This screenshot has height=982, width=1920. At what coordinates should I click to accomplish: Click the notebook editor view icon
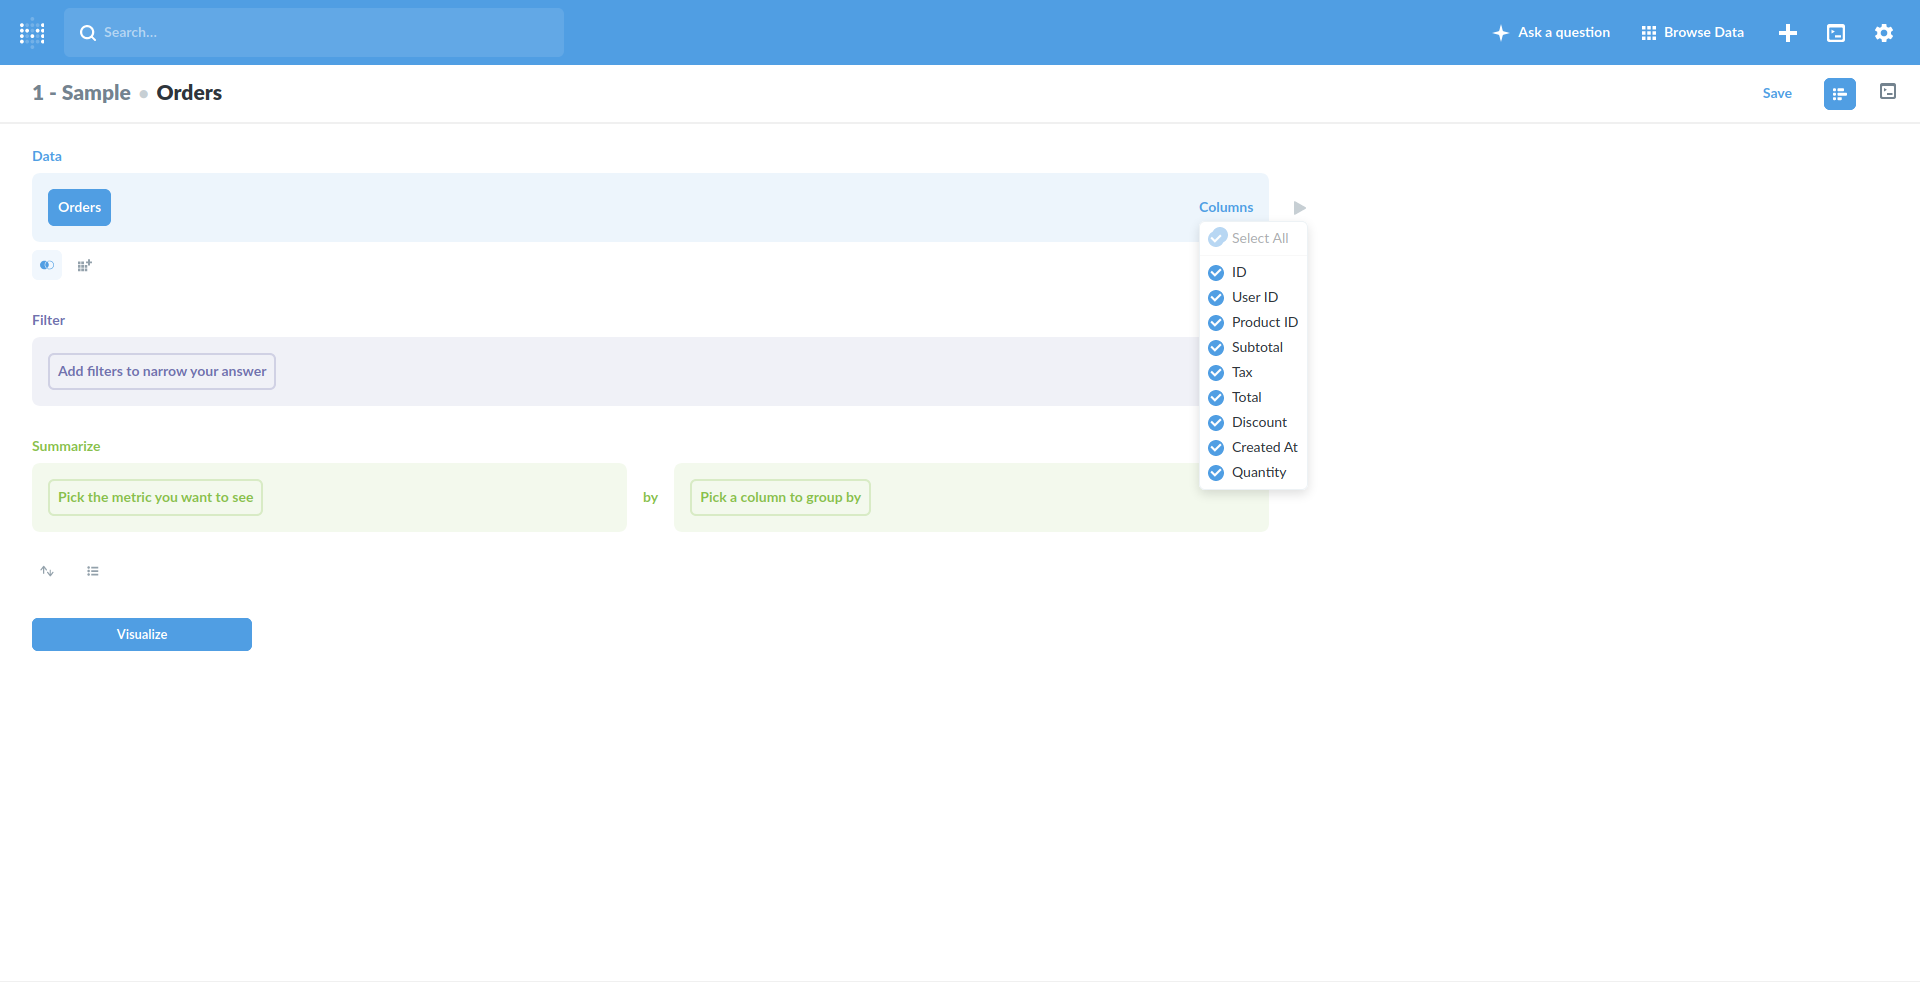point(1840,93)
